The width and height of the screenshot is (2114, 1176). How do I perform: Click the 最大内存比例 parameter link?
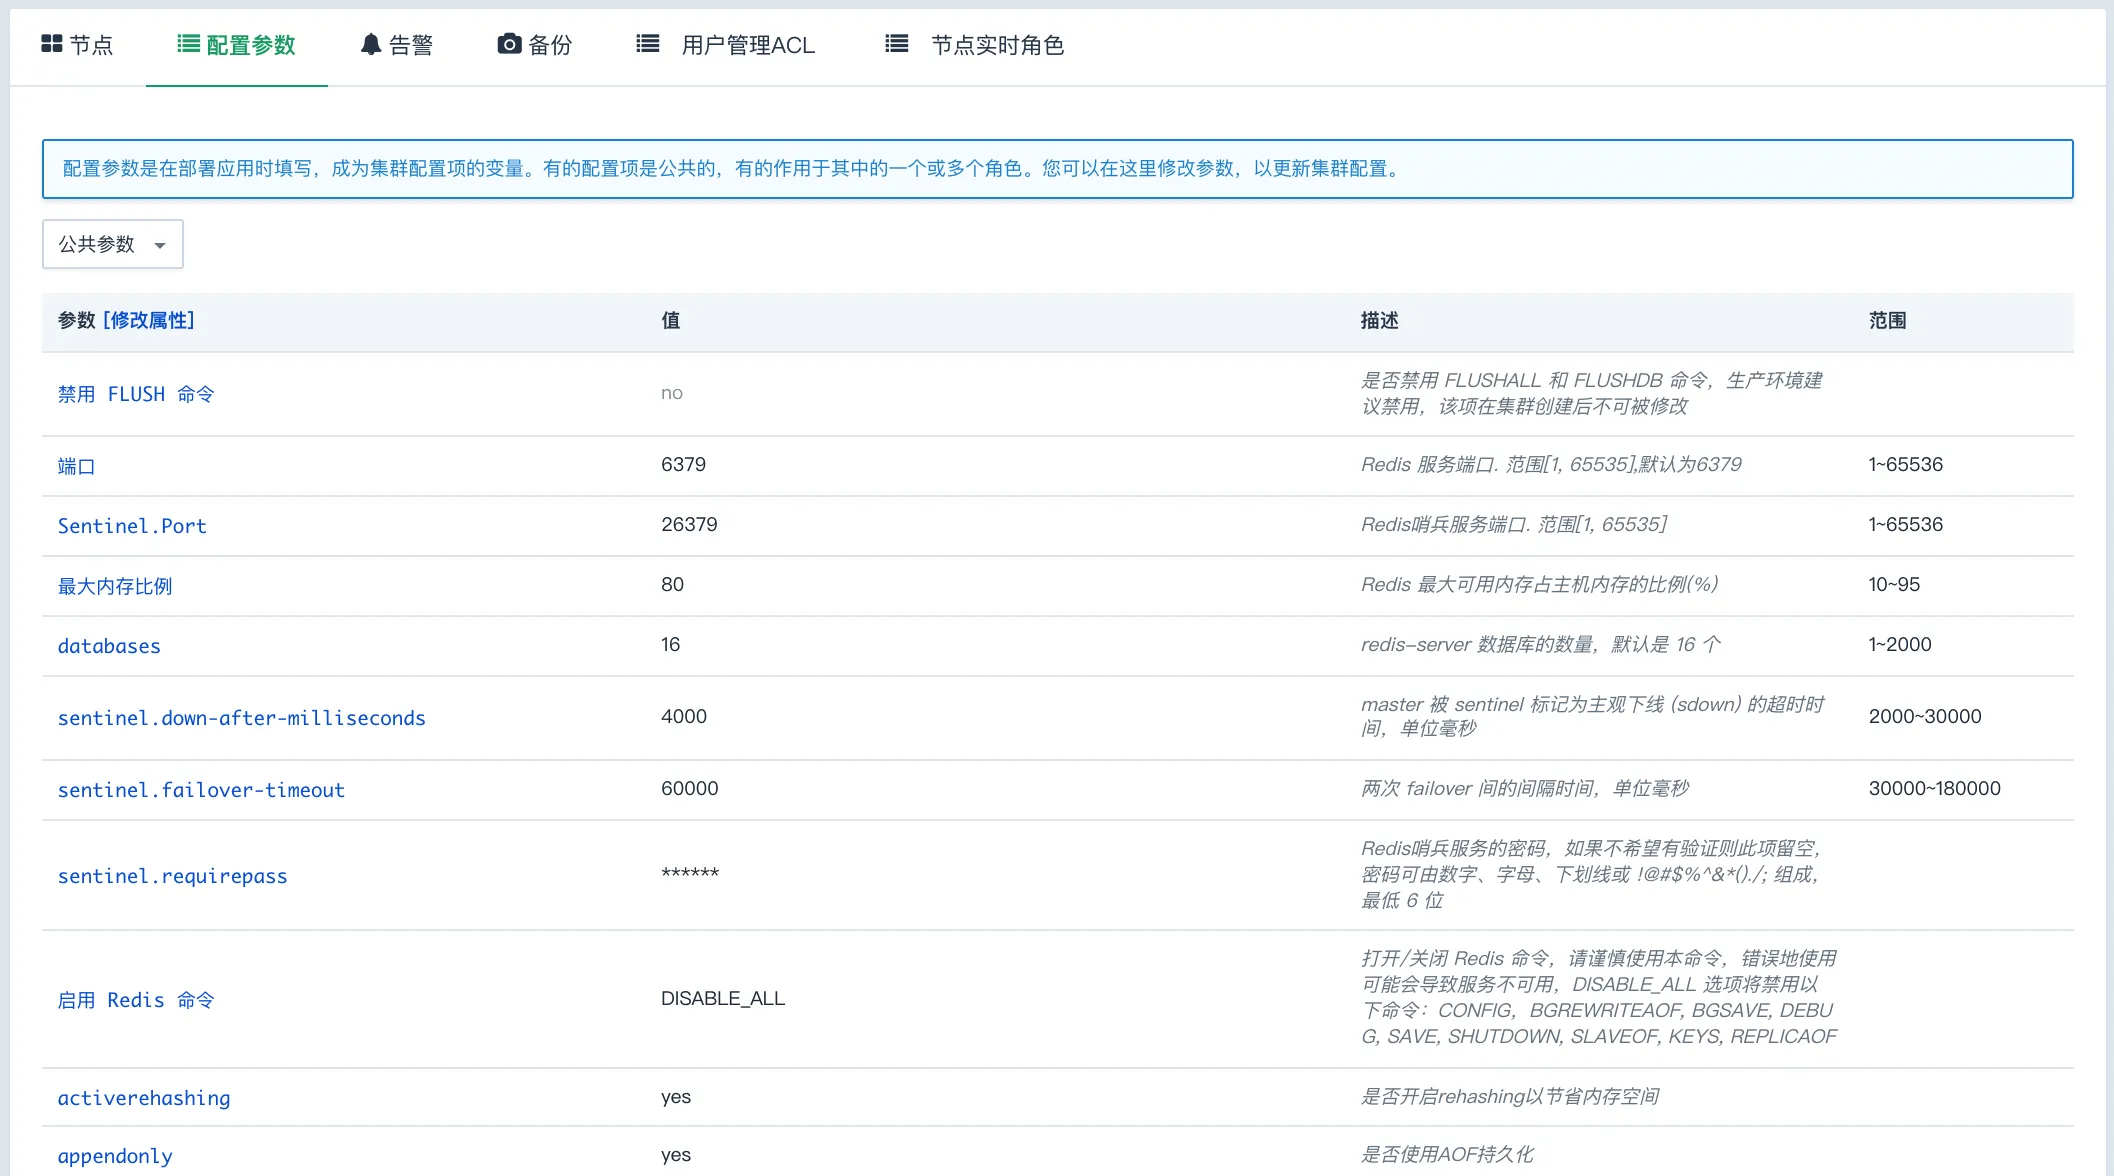(115, 586)
